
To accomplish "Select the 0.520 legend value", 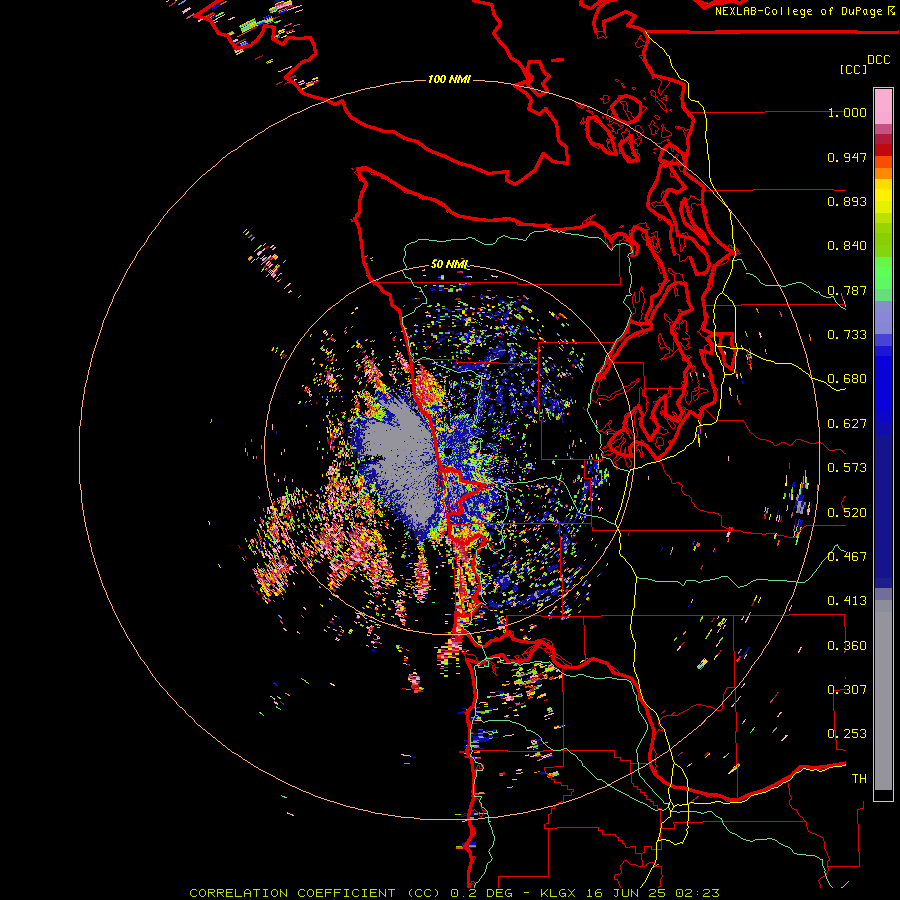I will coord(847,512).
